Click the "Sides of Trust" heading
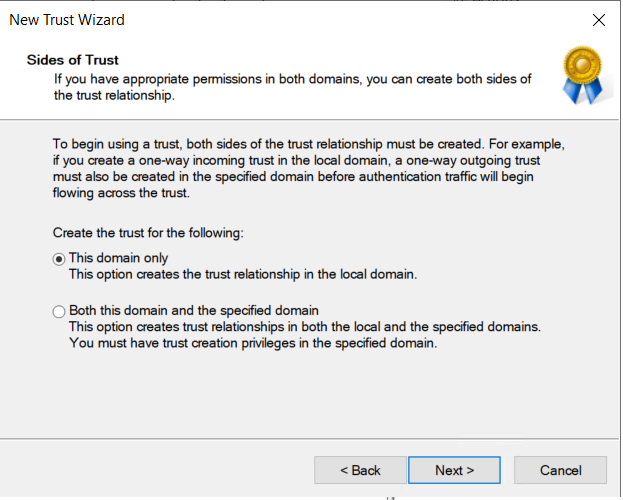The image size is (623, 500). tap(72, 60)
